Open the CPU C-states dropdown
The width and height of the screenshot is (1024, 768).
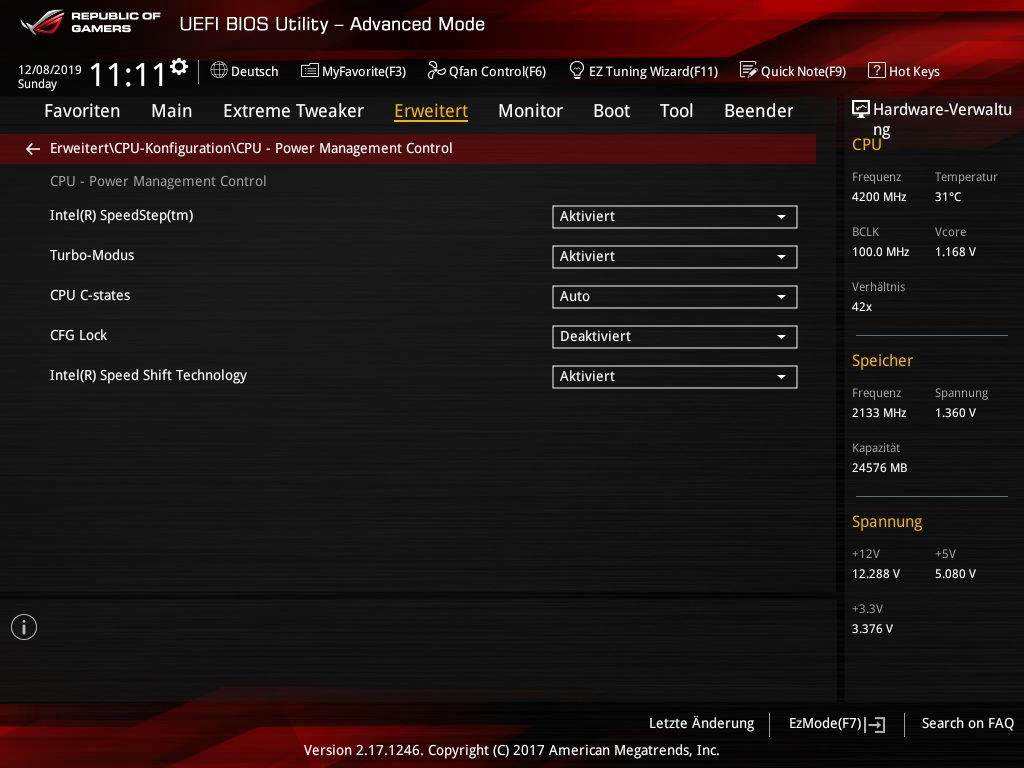[x=675, y=296]
